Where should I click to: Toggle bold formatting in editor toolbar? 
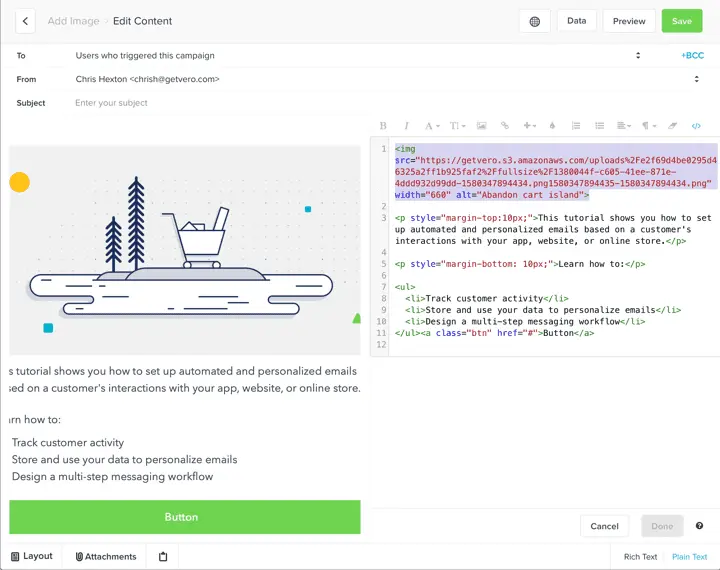[383, 126]
